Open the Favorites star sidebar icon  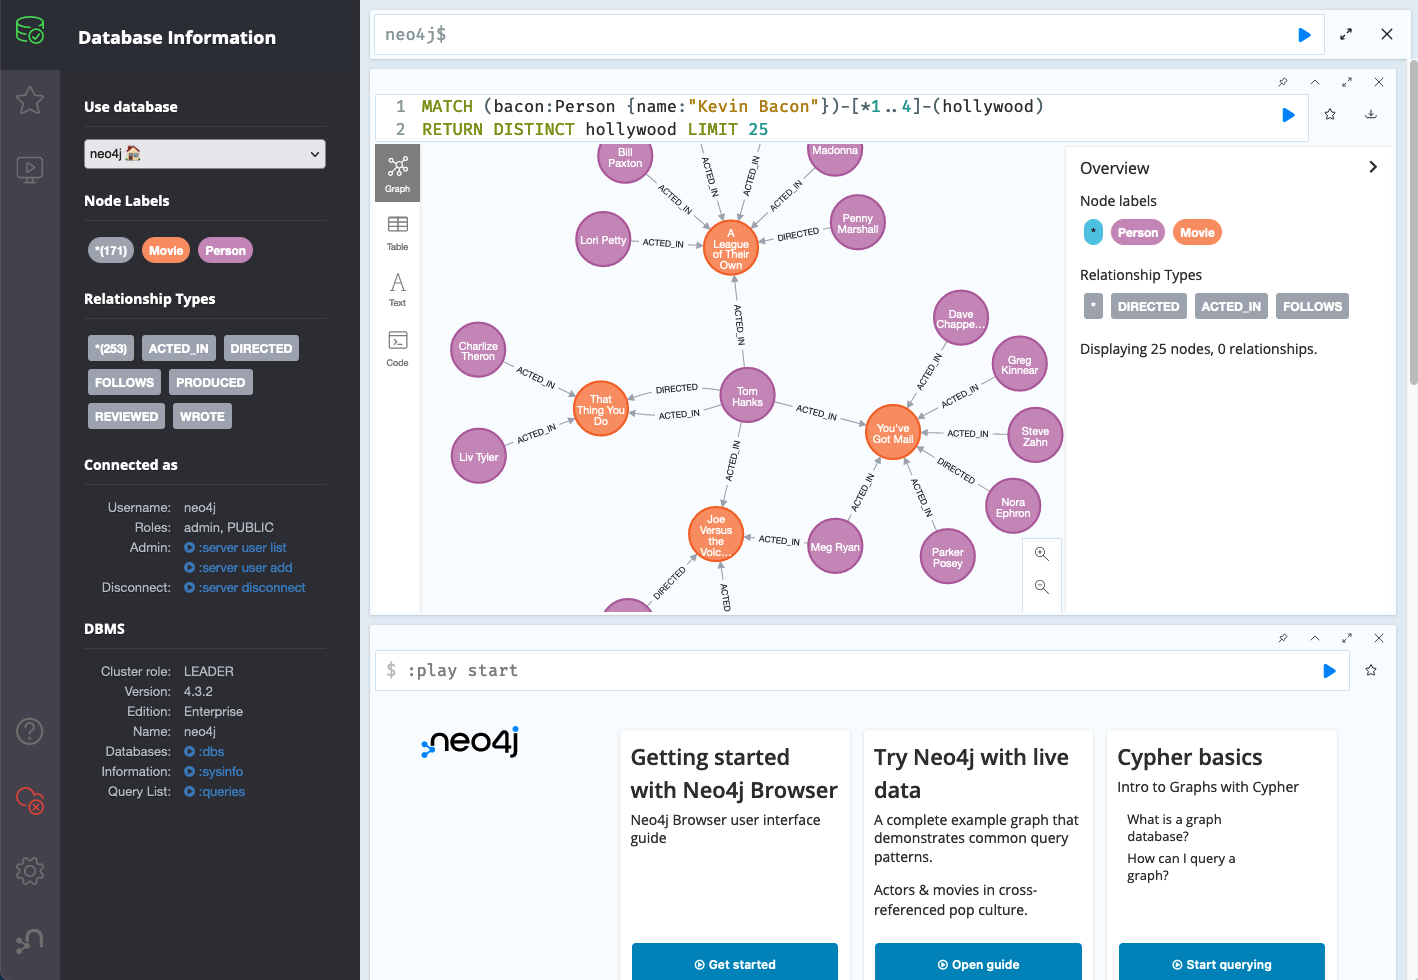tap(30, 100)
